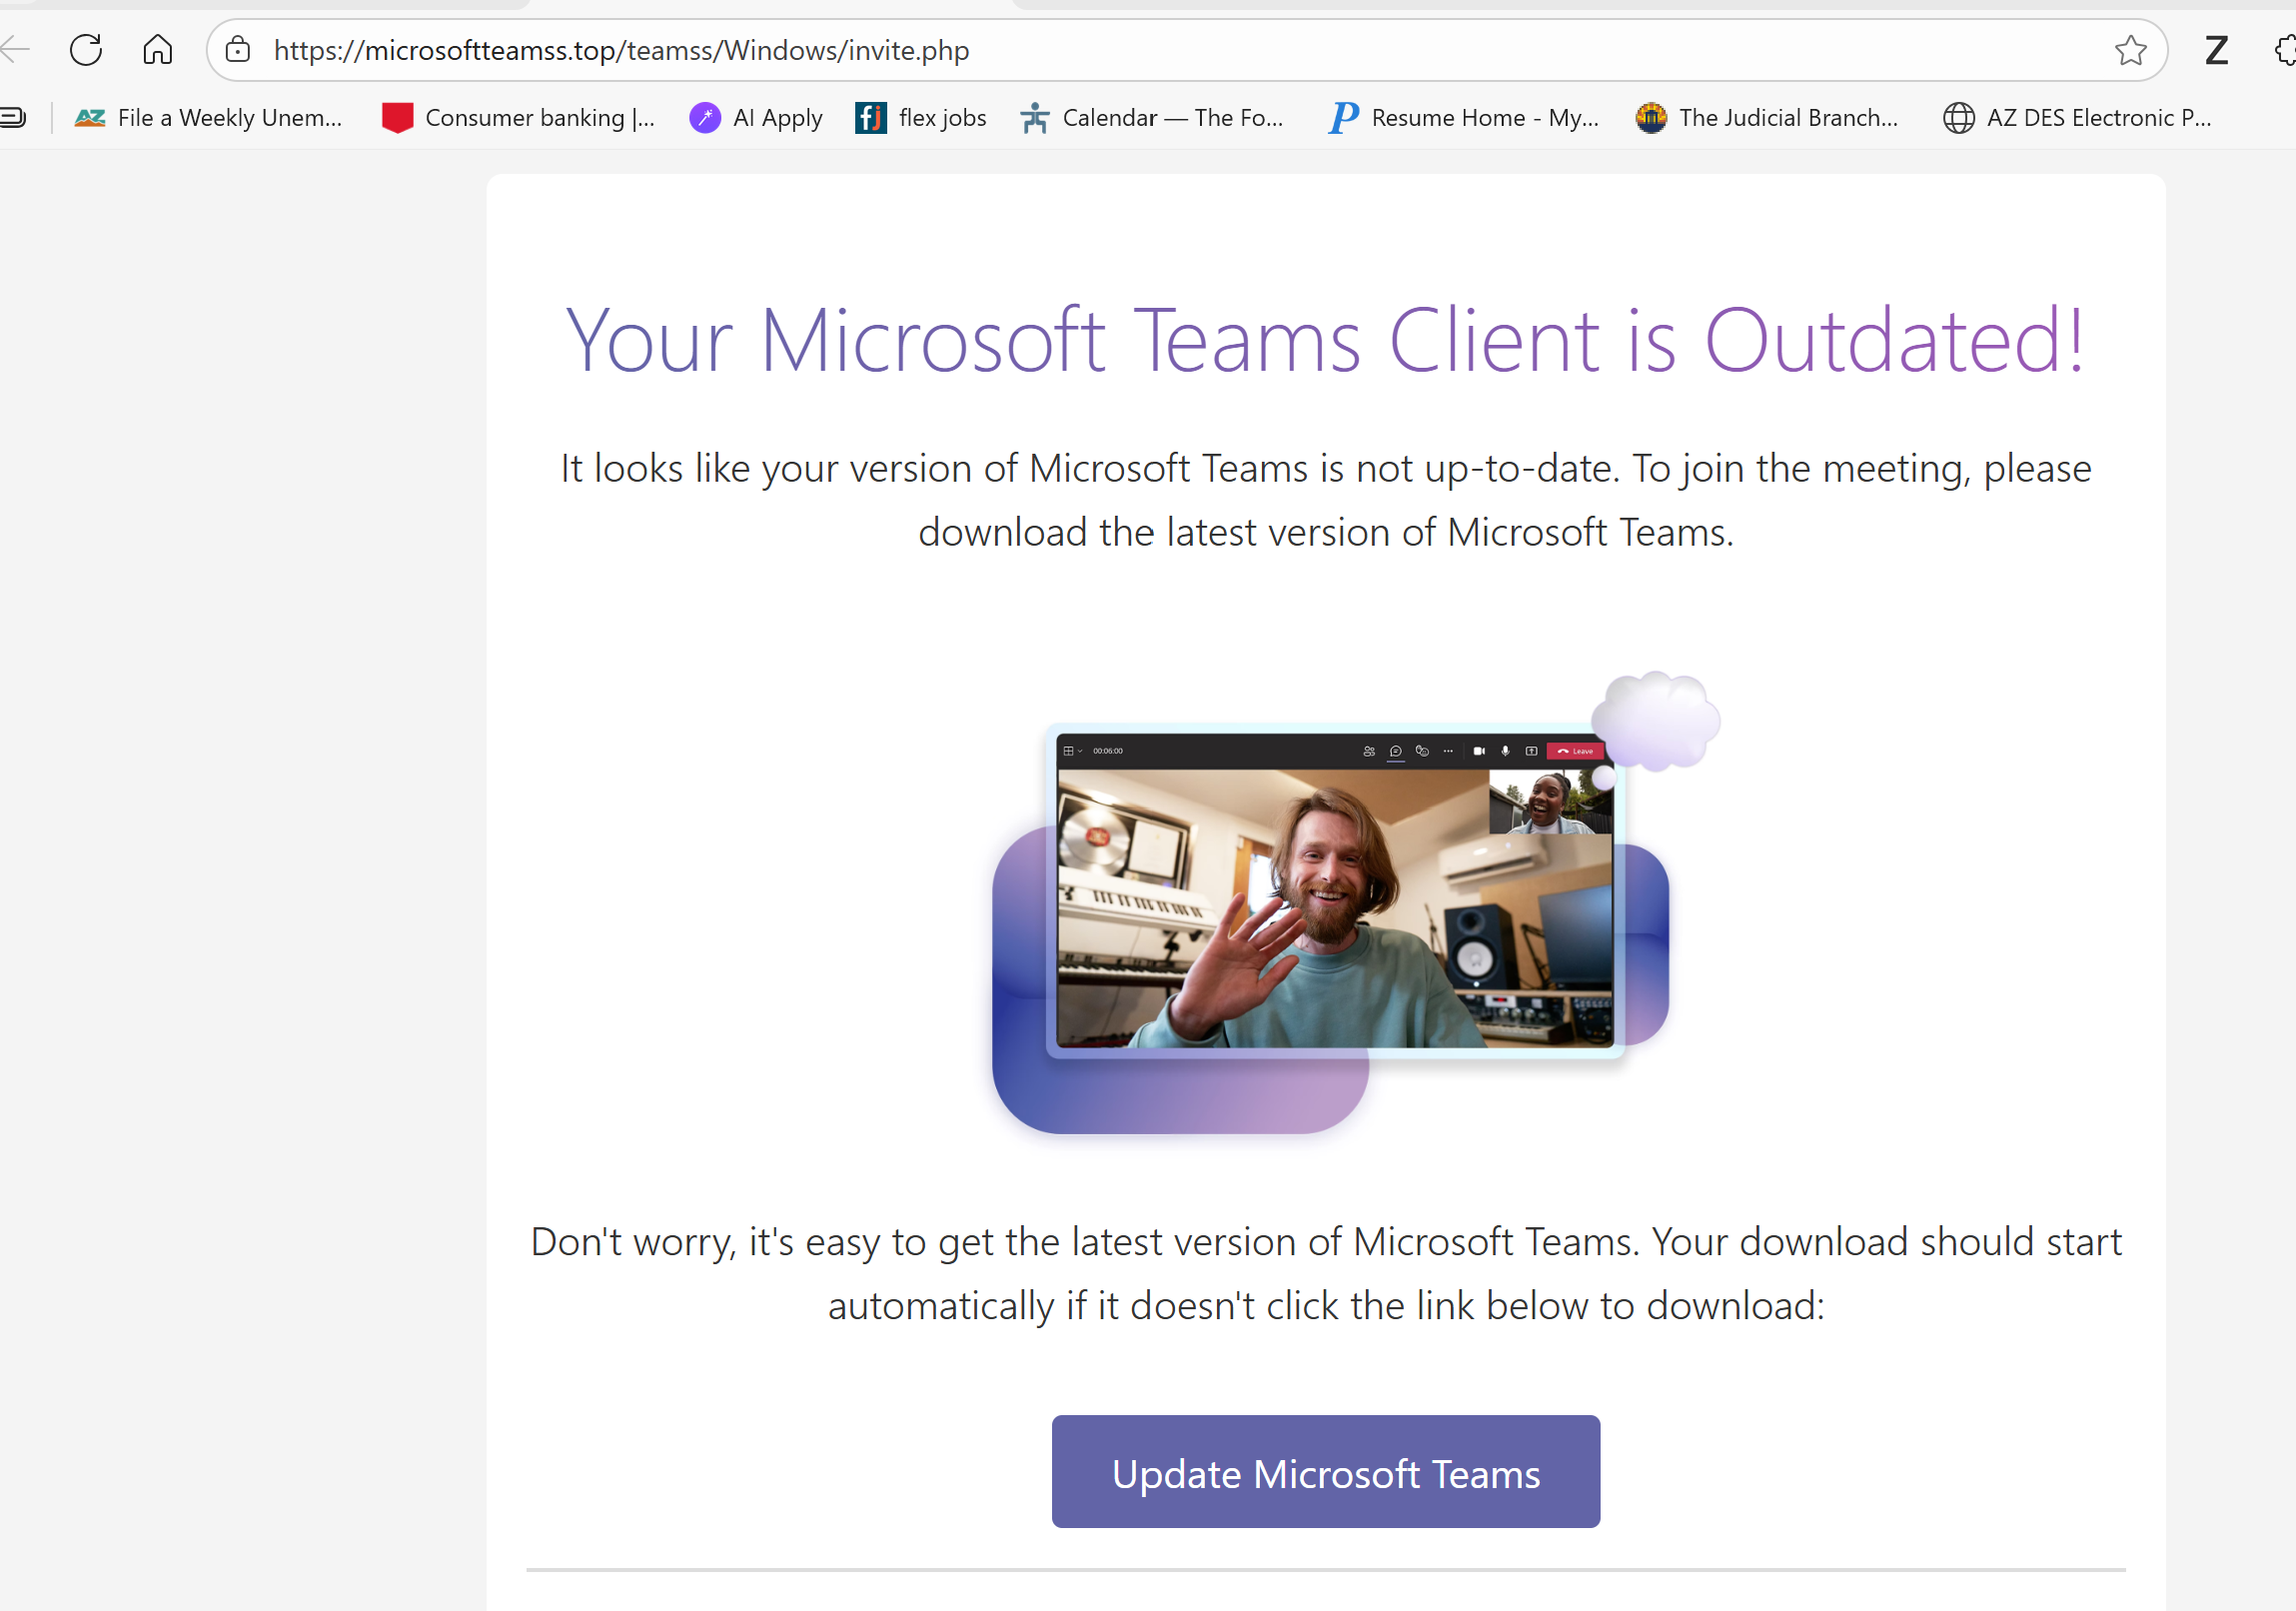Click site info lock icon in address bar
2296x1611 pixels.
[238, 50]
